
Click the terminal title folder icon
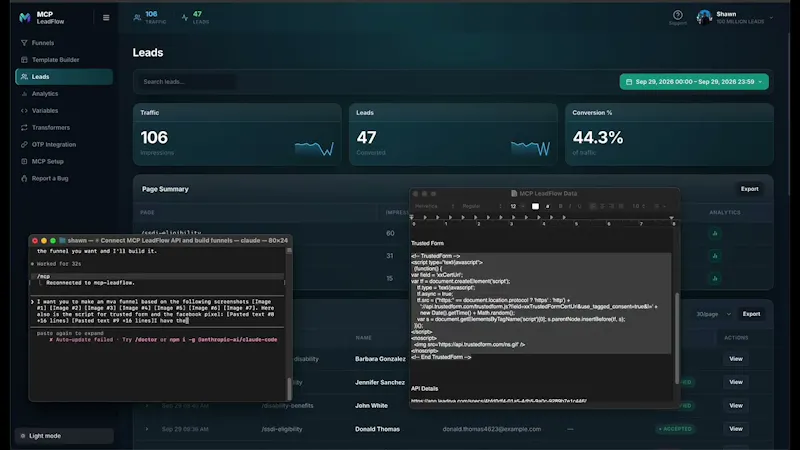(x=62, y=240)
